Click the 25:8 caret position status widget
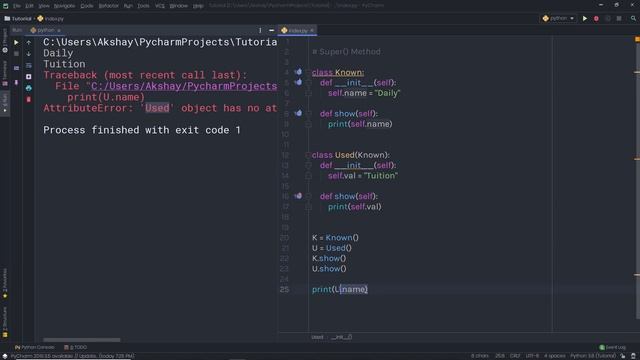The image size is (640, 360). [x=500, y=356]
